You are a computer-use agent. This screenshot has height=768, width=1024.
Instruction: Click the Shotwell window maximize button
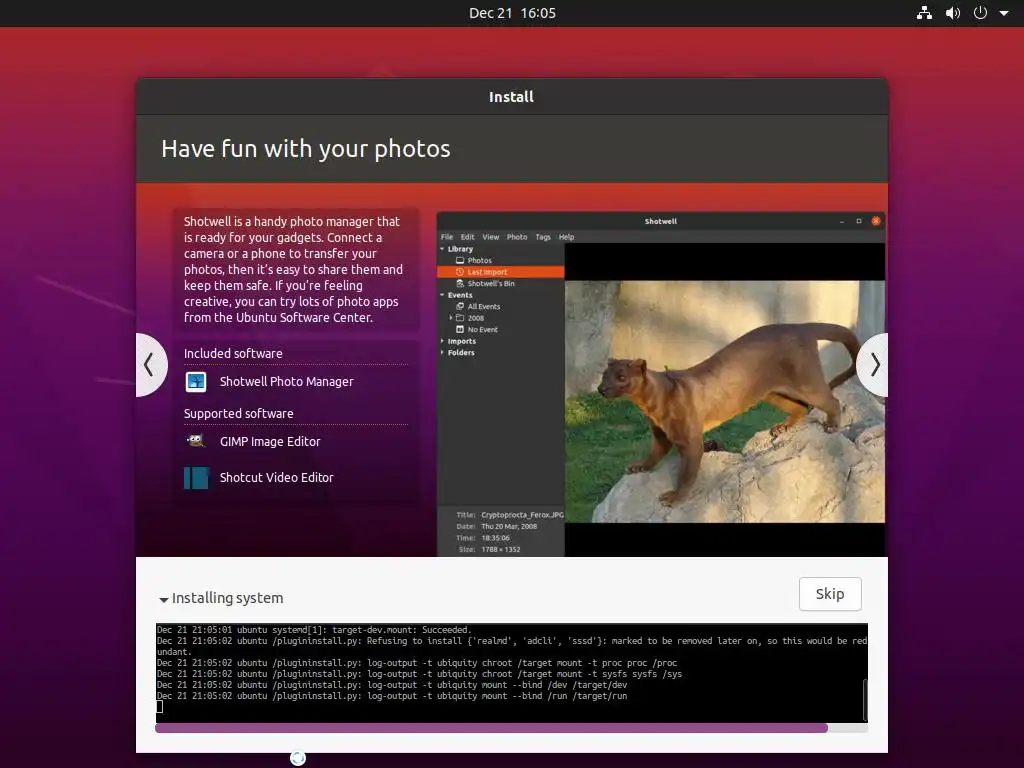[x=859, y=221]
